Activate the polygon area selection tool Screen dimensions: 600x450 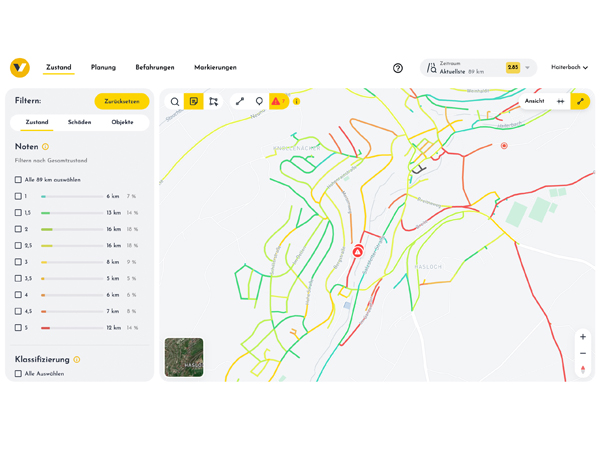click(213, 102)
